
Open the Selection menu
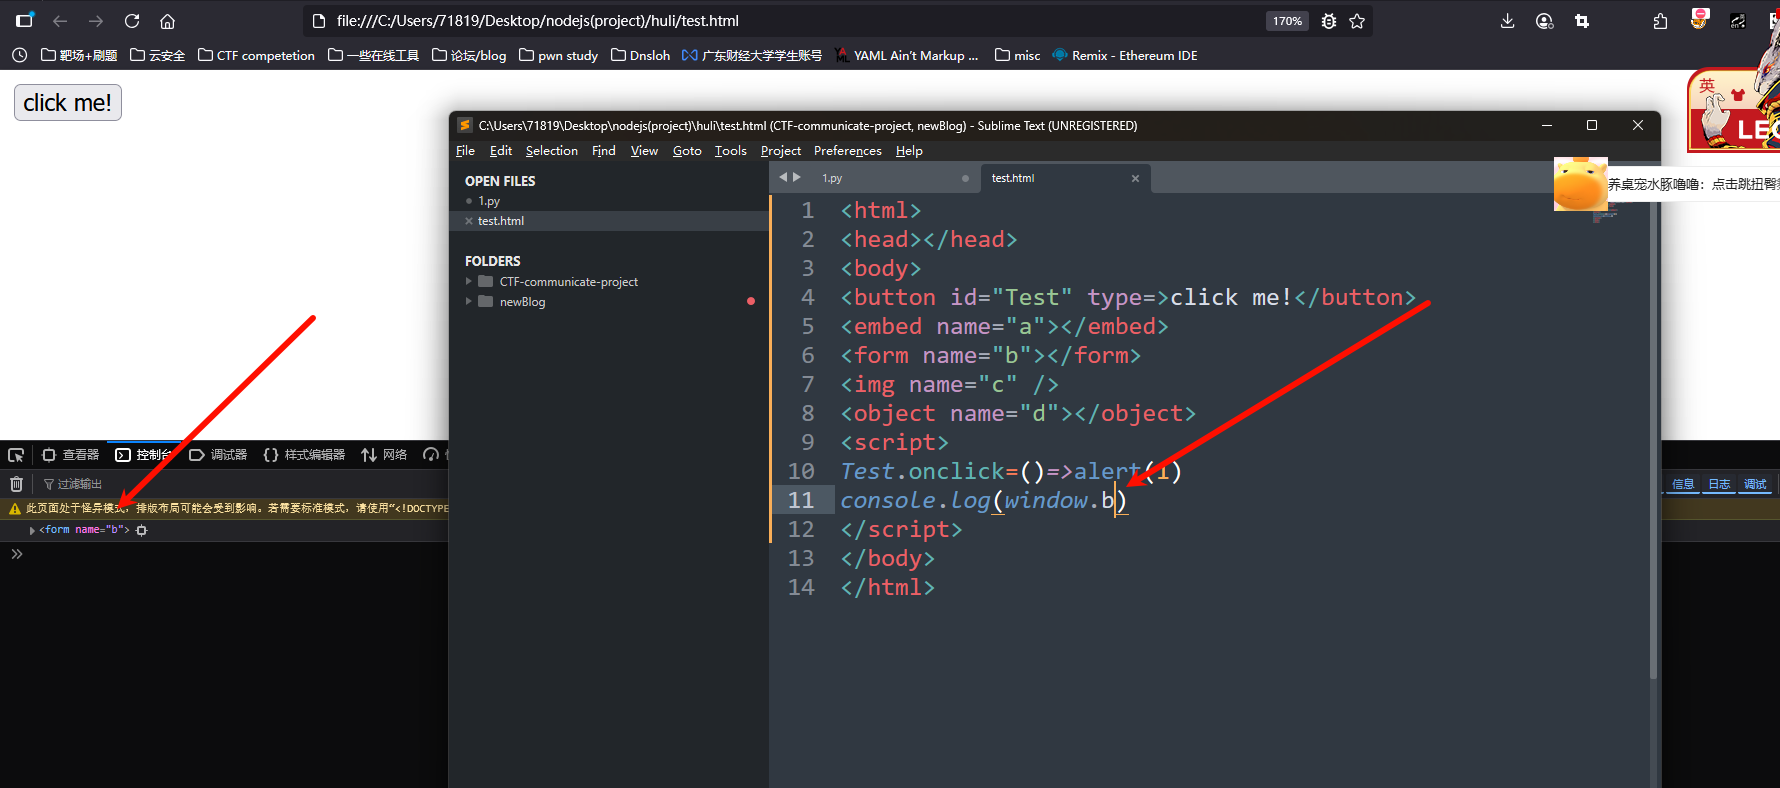552,151
